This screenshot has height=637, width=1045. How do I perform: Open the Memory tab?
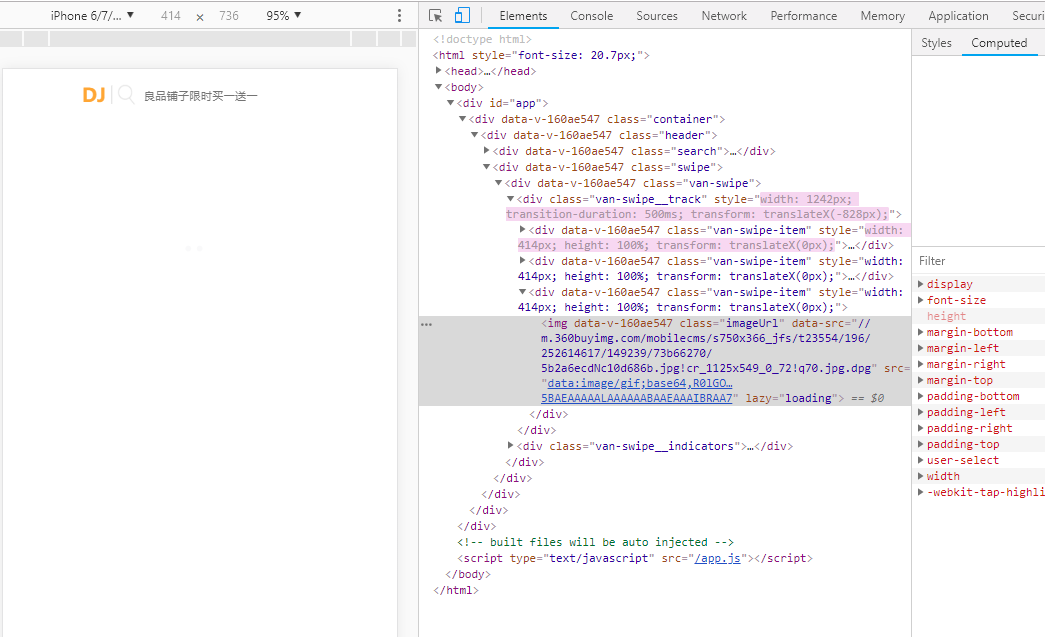[882, 15]
